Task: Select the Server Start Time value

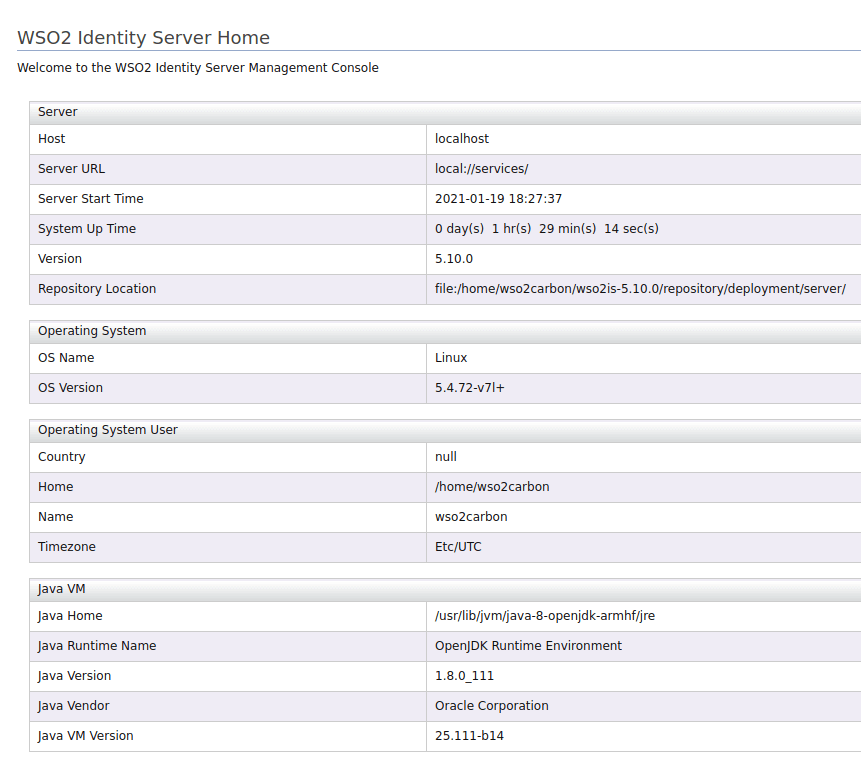Action: [x=498, y=199]
